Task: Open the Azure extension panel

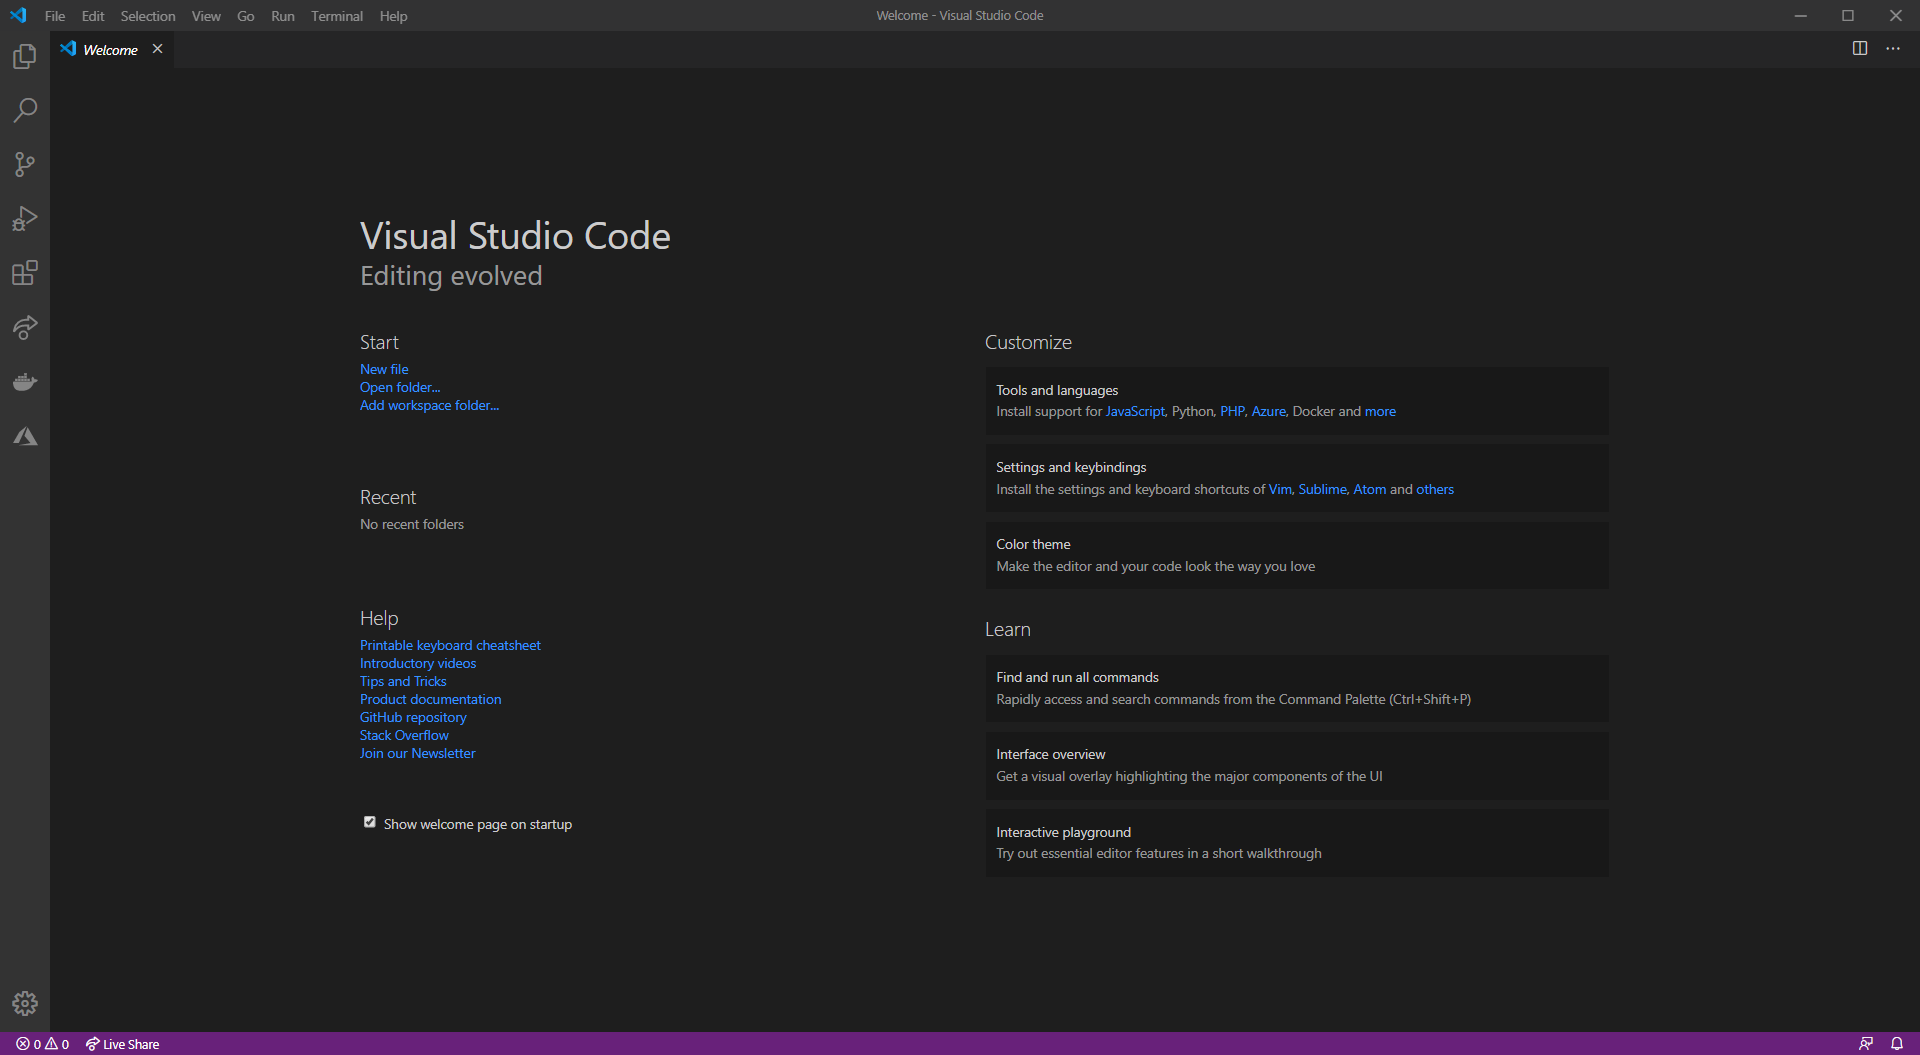Action: coord(24,435)
